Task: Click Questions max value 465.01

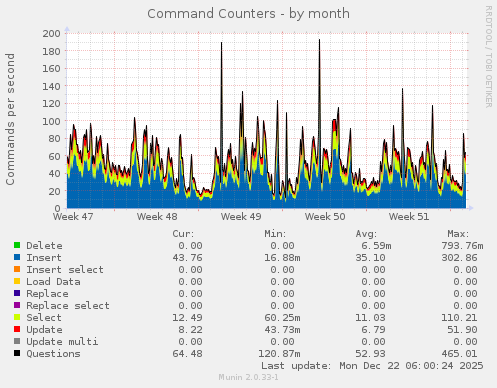Action: pos(459,354)
